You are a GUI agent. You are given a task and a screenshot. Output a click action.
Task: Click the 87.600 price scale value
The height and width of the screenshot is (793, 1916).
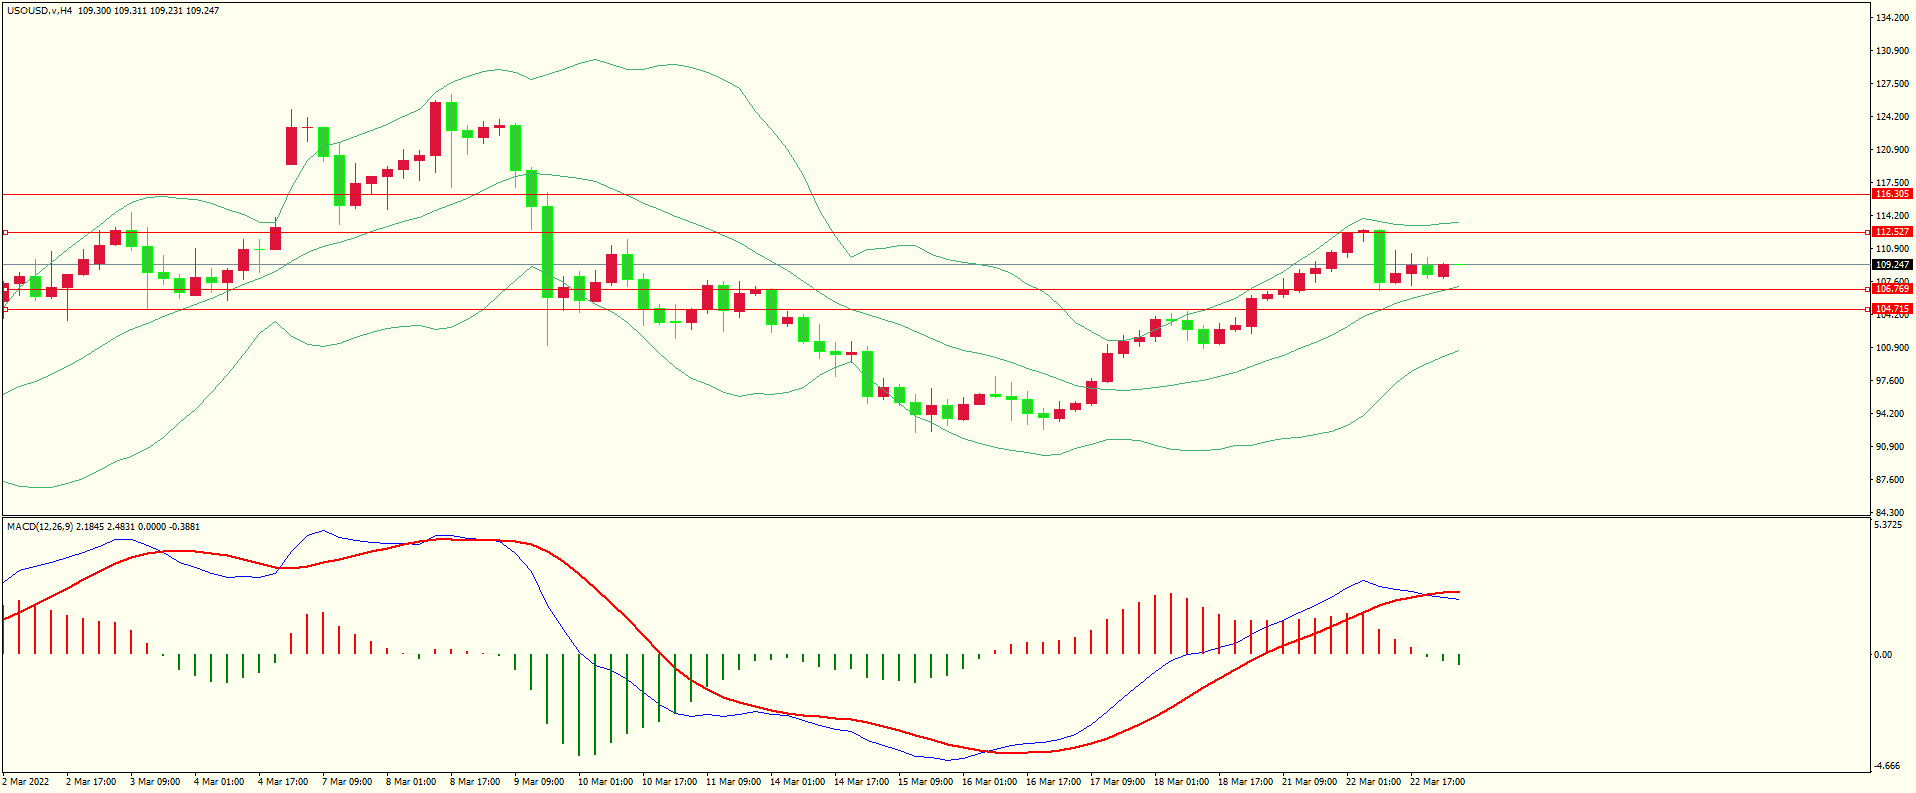(1890, 480)
